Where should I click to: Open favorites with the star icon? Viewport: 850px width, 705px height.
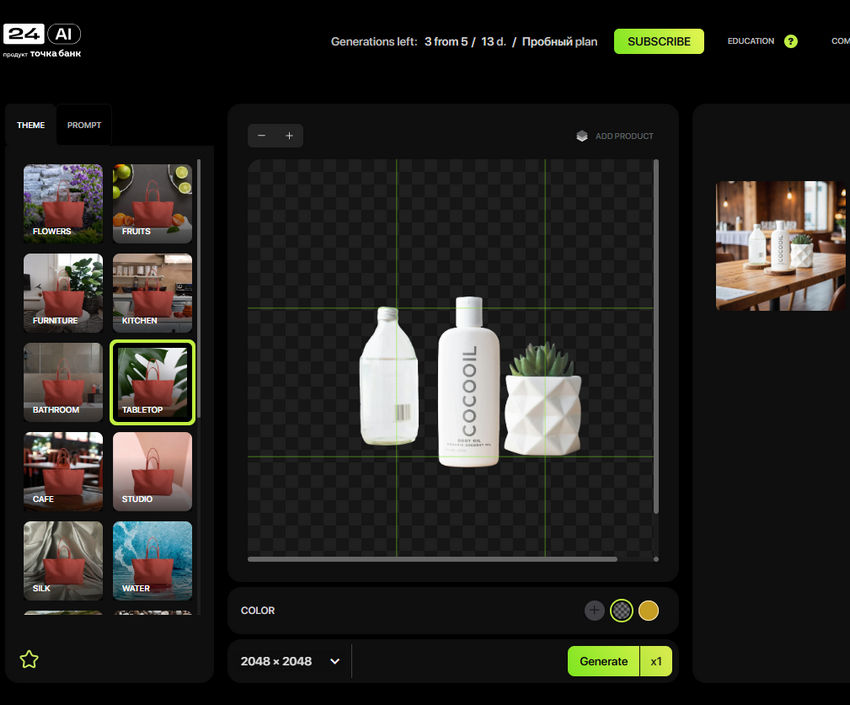[x=29, y=659]
